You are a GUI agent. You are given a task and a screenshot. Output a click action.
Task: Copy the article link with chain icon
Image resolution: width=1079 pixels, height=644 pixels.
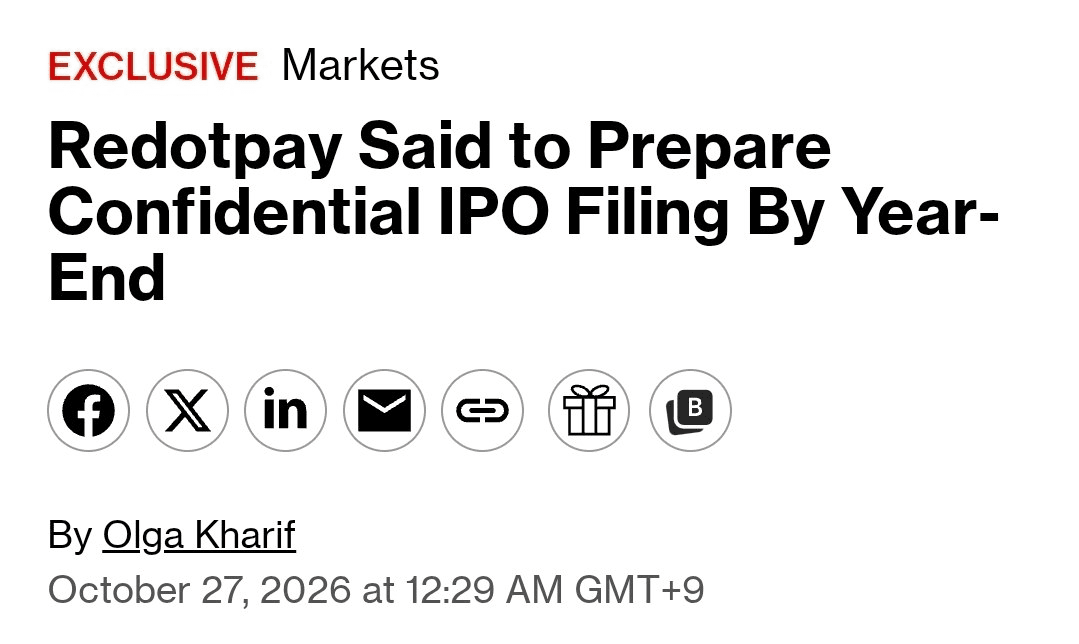click(x=482, y=411)
